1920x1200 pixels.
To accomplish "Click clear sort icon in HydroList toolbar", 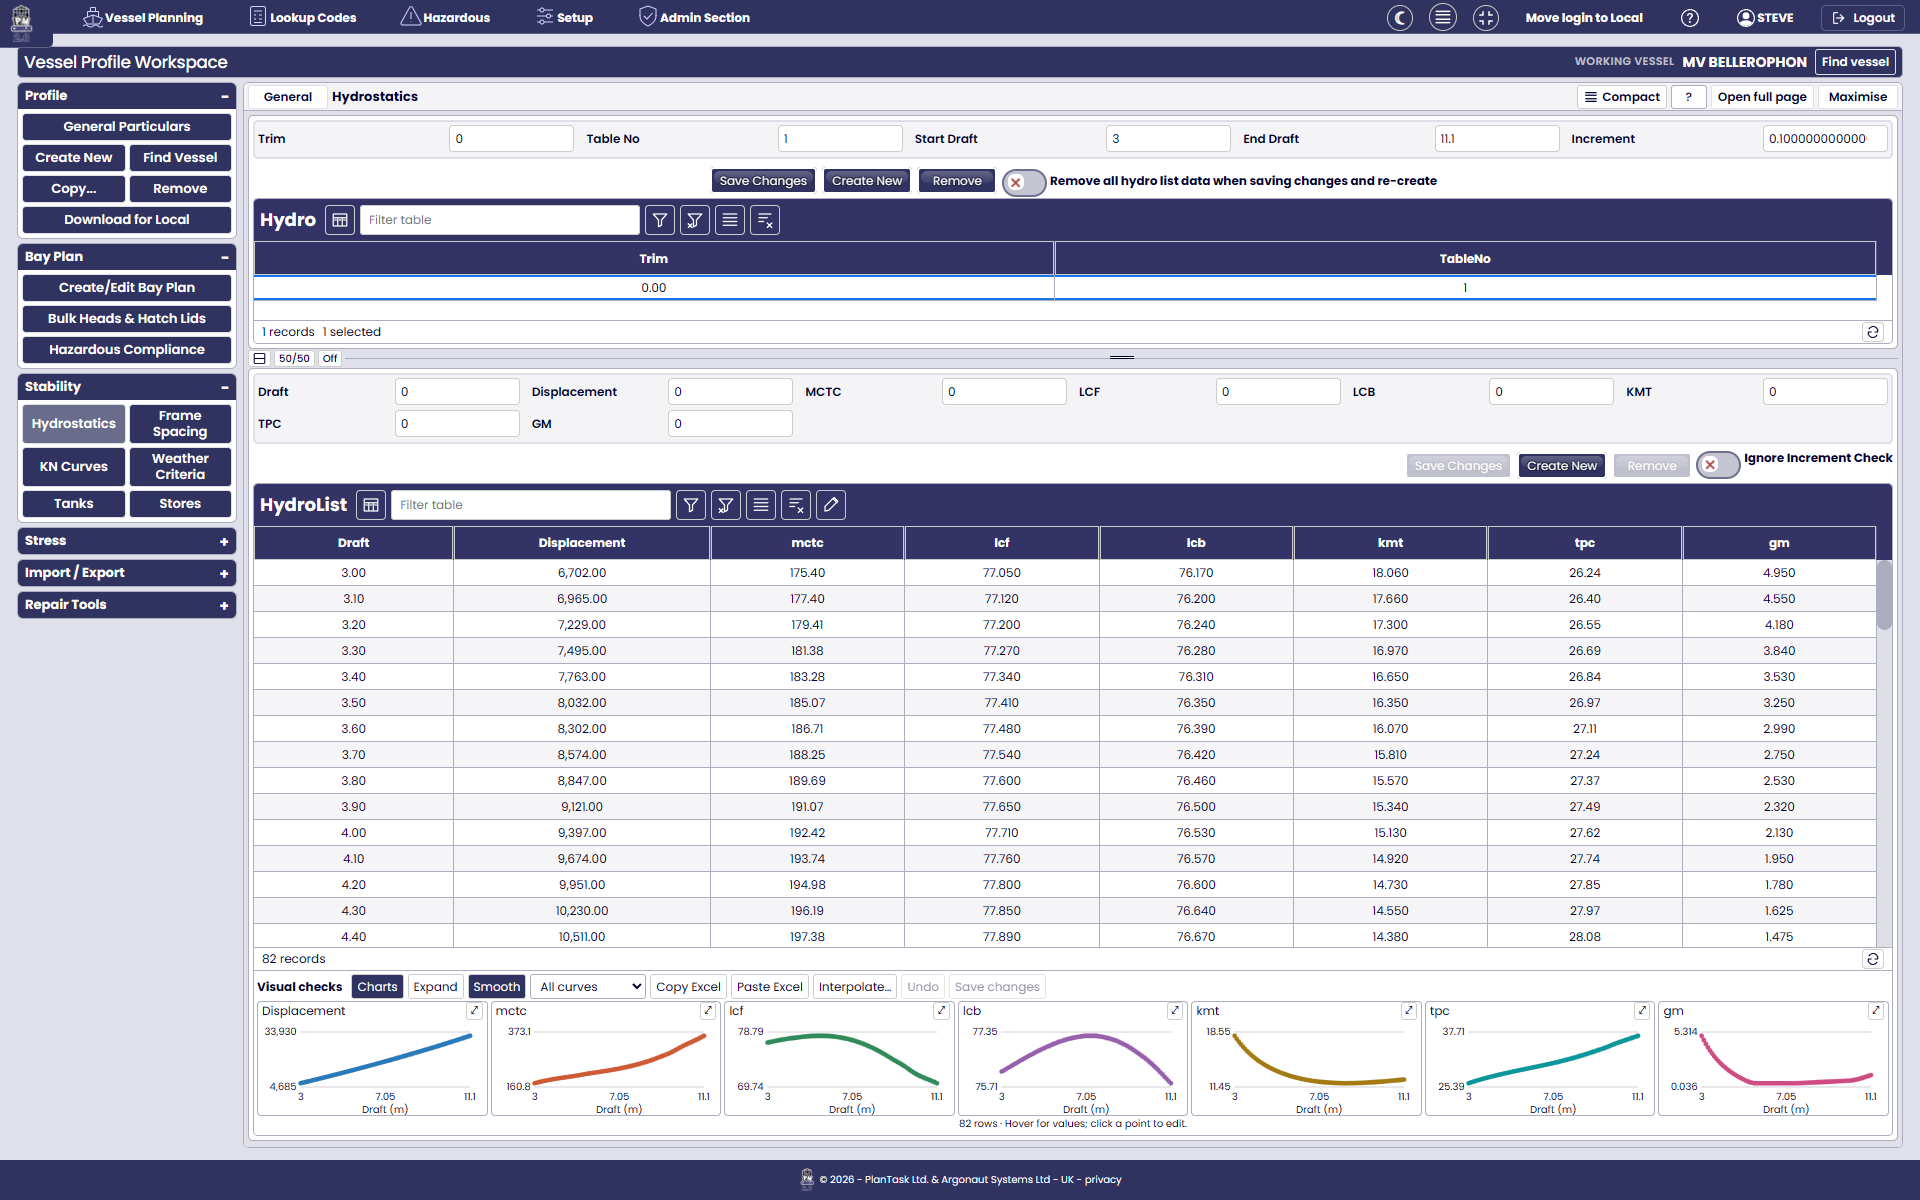I will coord(796,505).
